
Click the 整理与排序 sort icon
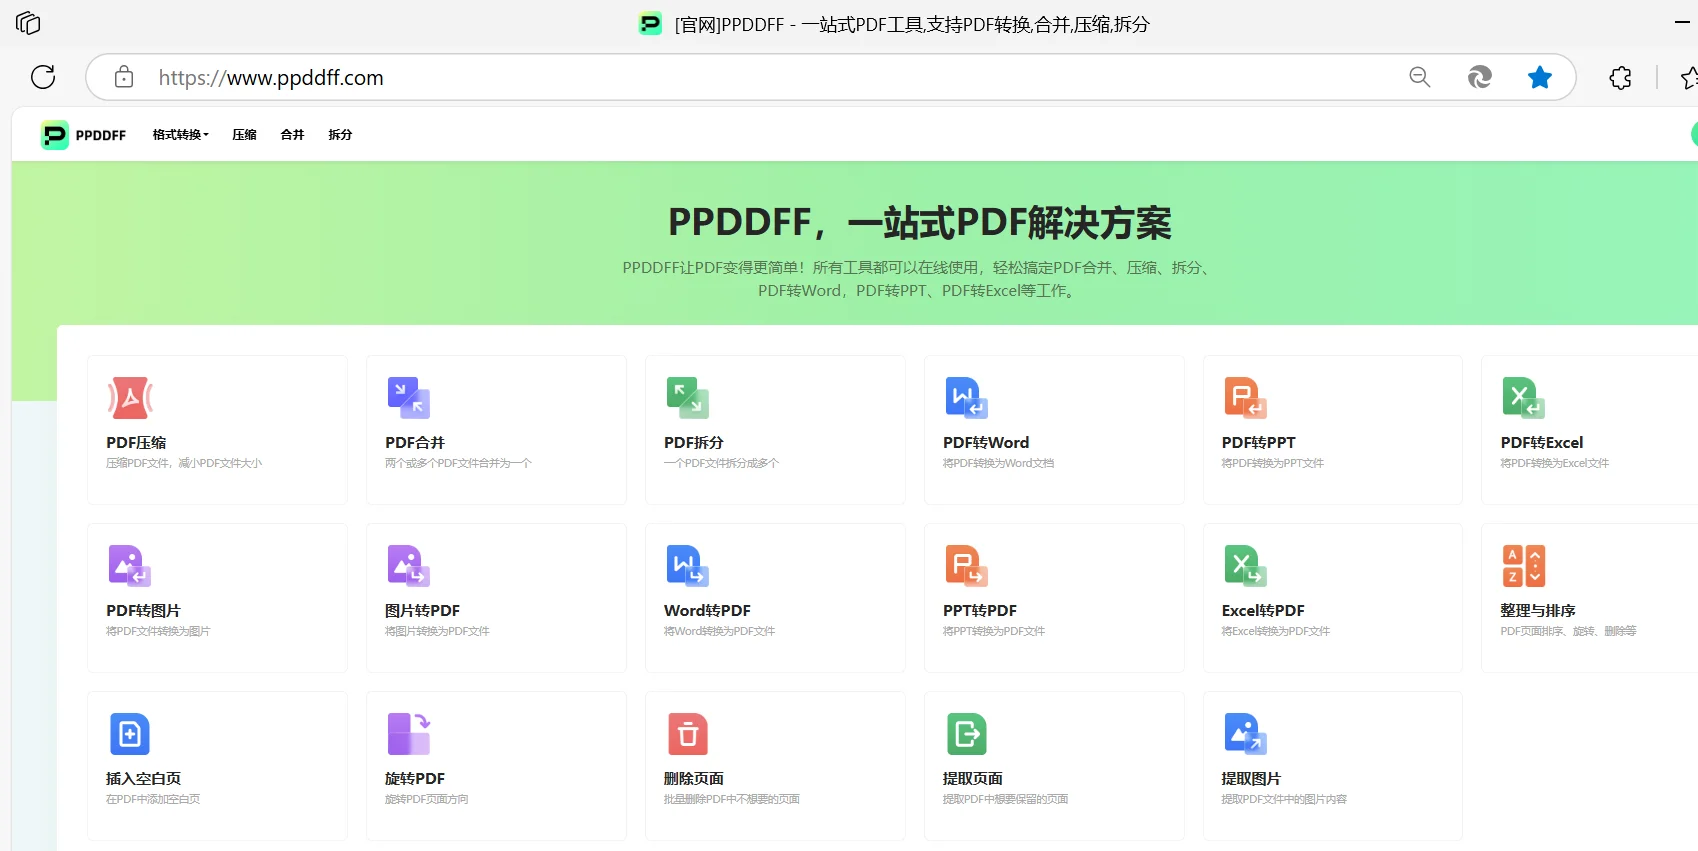(1523, 566)
